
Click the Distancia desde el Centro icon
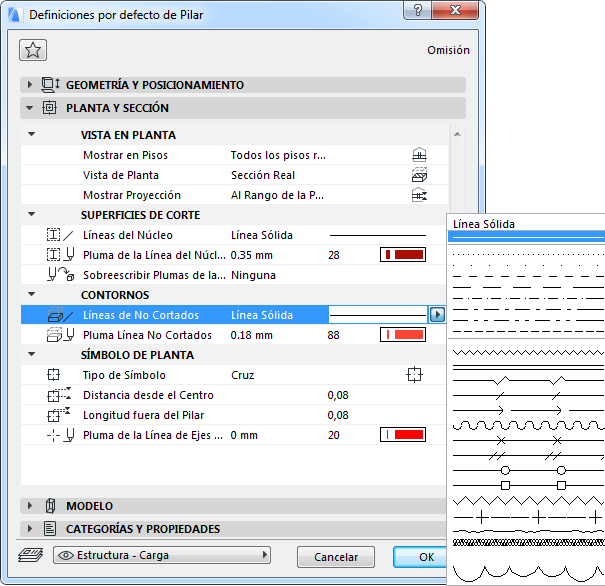59,395
